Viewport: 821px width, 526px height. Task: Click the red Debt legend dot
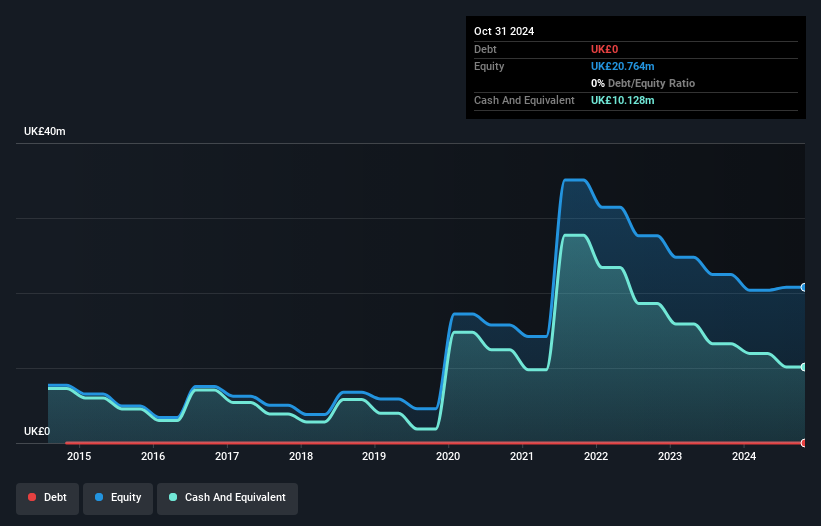pyautogui.click(x=32, y=497)
